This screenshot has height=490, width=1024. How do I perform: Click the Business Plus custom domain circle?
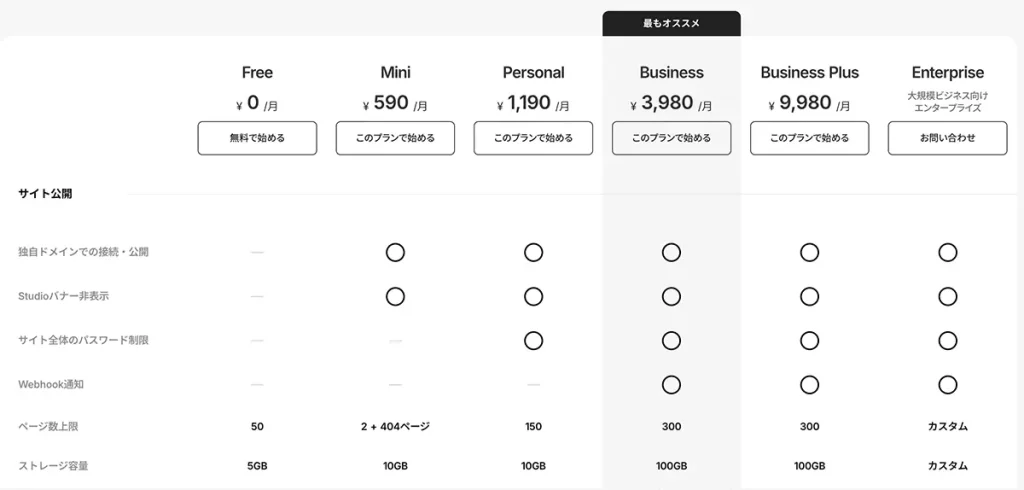pos(809,252)
